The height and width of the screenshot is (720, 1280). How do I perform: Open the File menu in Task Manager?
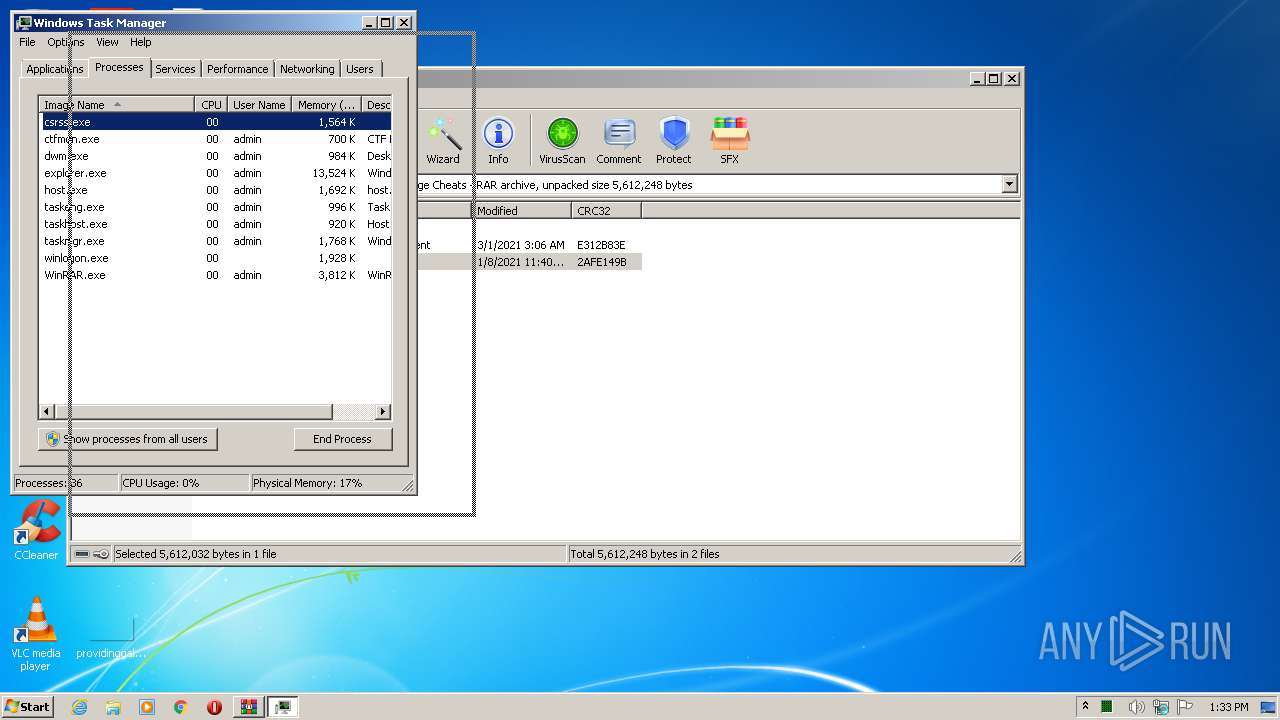click(x=27, y=42)
